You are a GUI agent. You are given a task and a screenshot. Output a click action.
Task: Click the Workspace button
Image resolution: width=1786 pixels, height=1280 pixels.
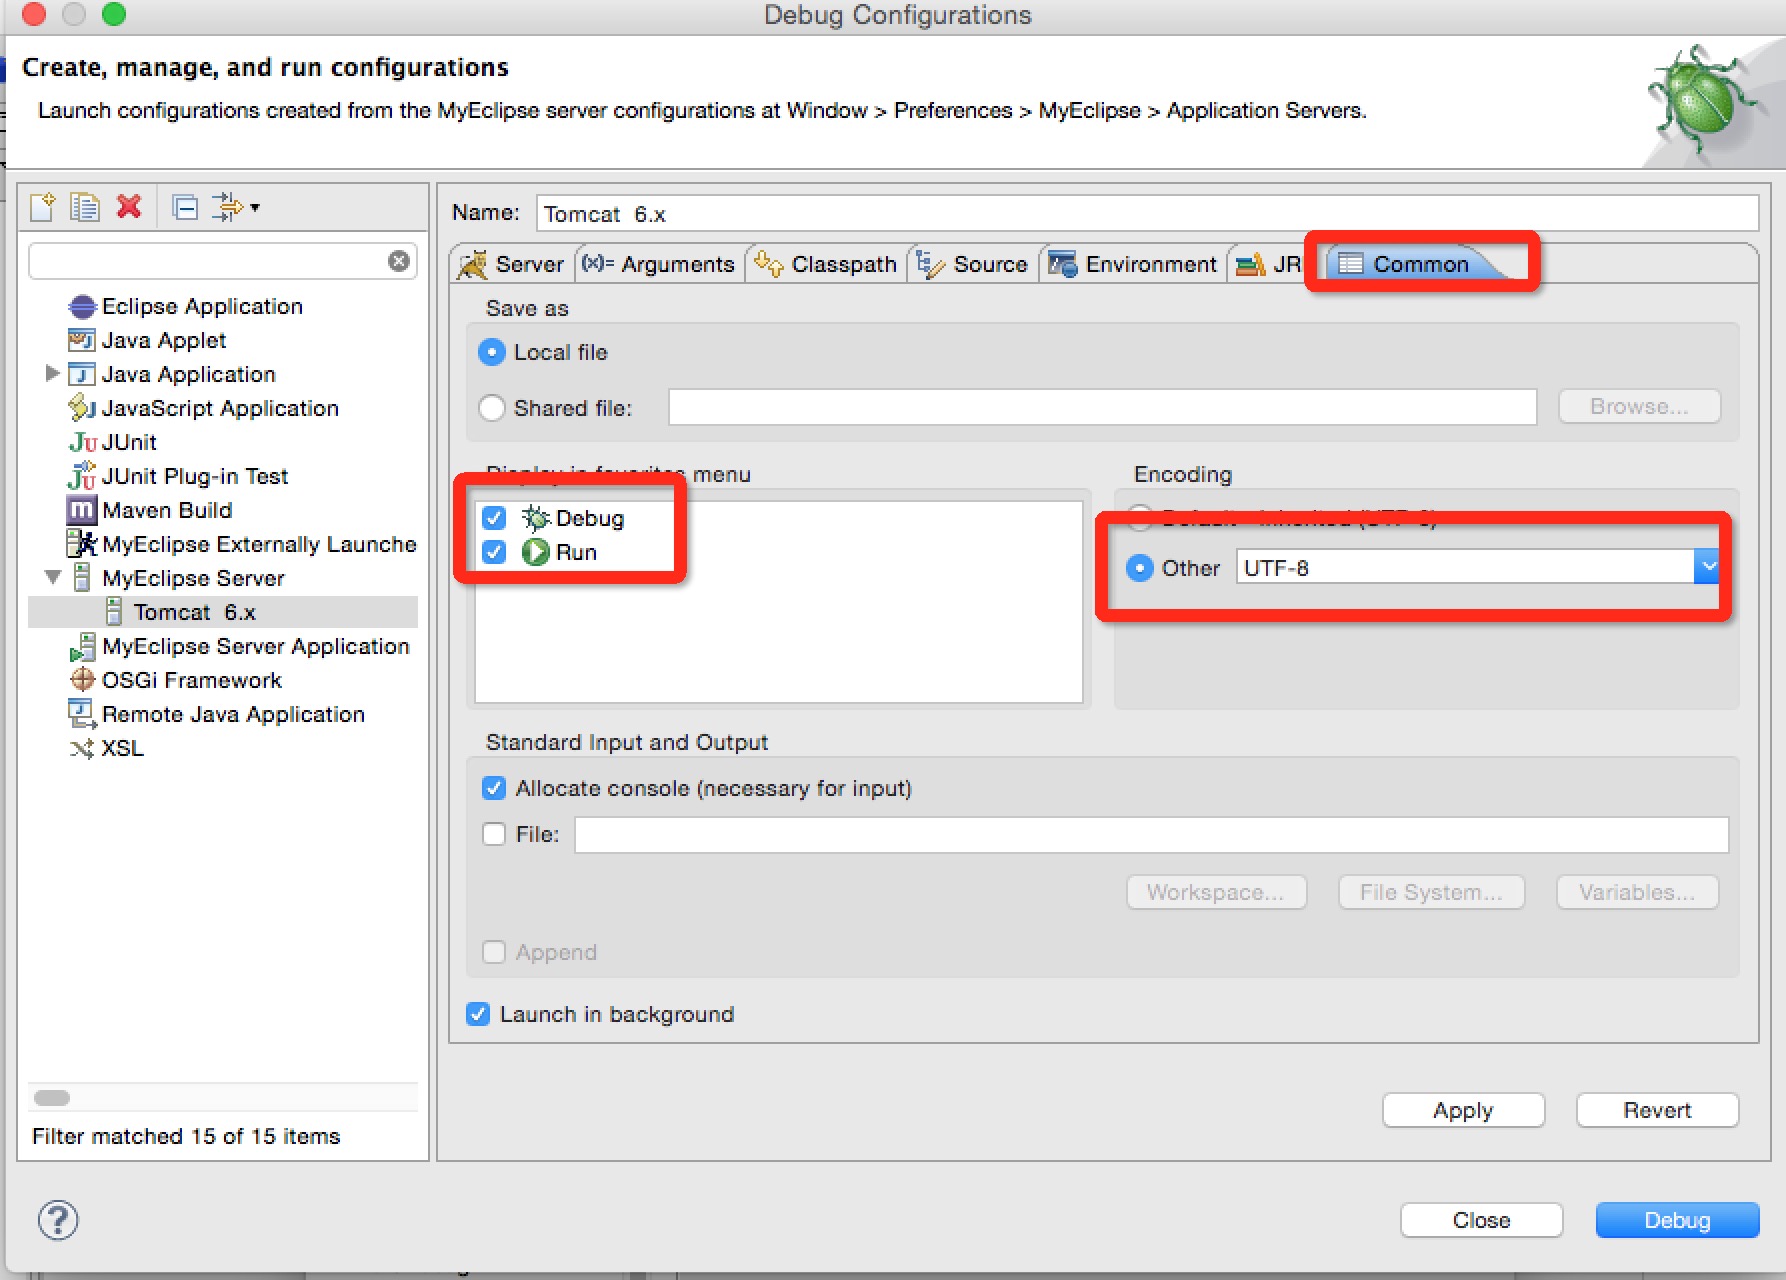click(x=1216, y=892)
